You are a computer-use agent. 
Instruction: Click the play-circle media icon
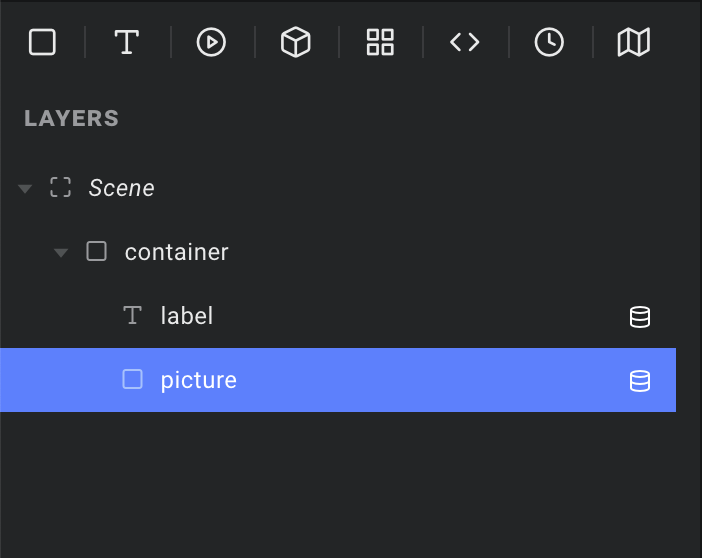click(211, 42)
